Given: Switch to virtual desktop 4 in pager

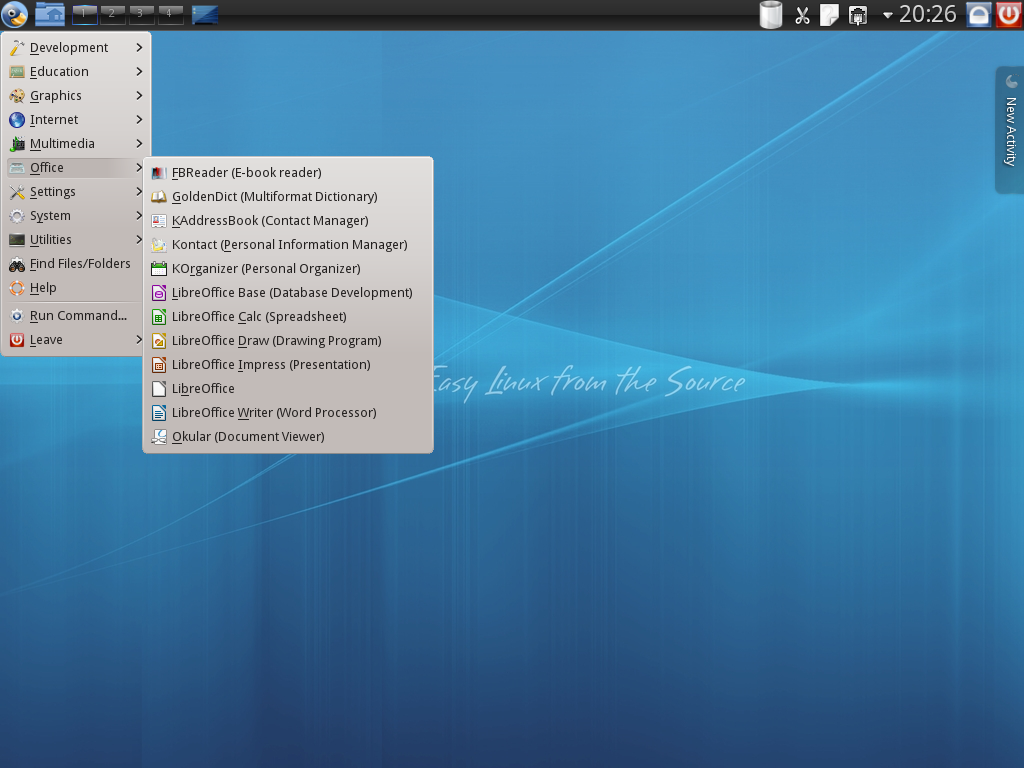Looking at the screenshot, I should tap(170, 14).
